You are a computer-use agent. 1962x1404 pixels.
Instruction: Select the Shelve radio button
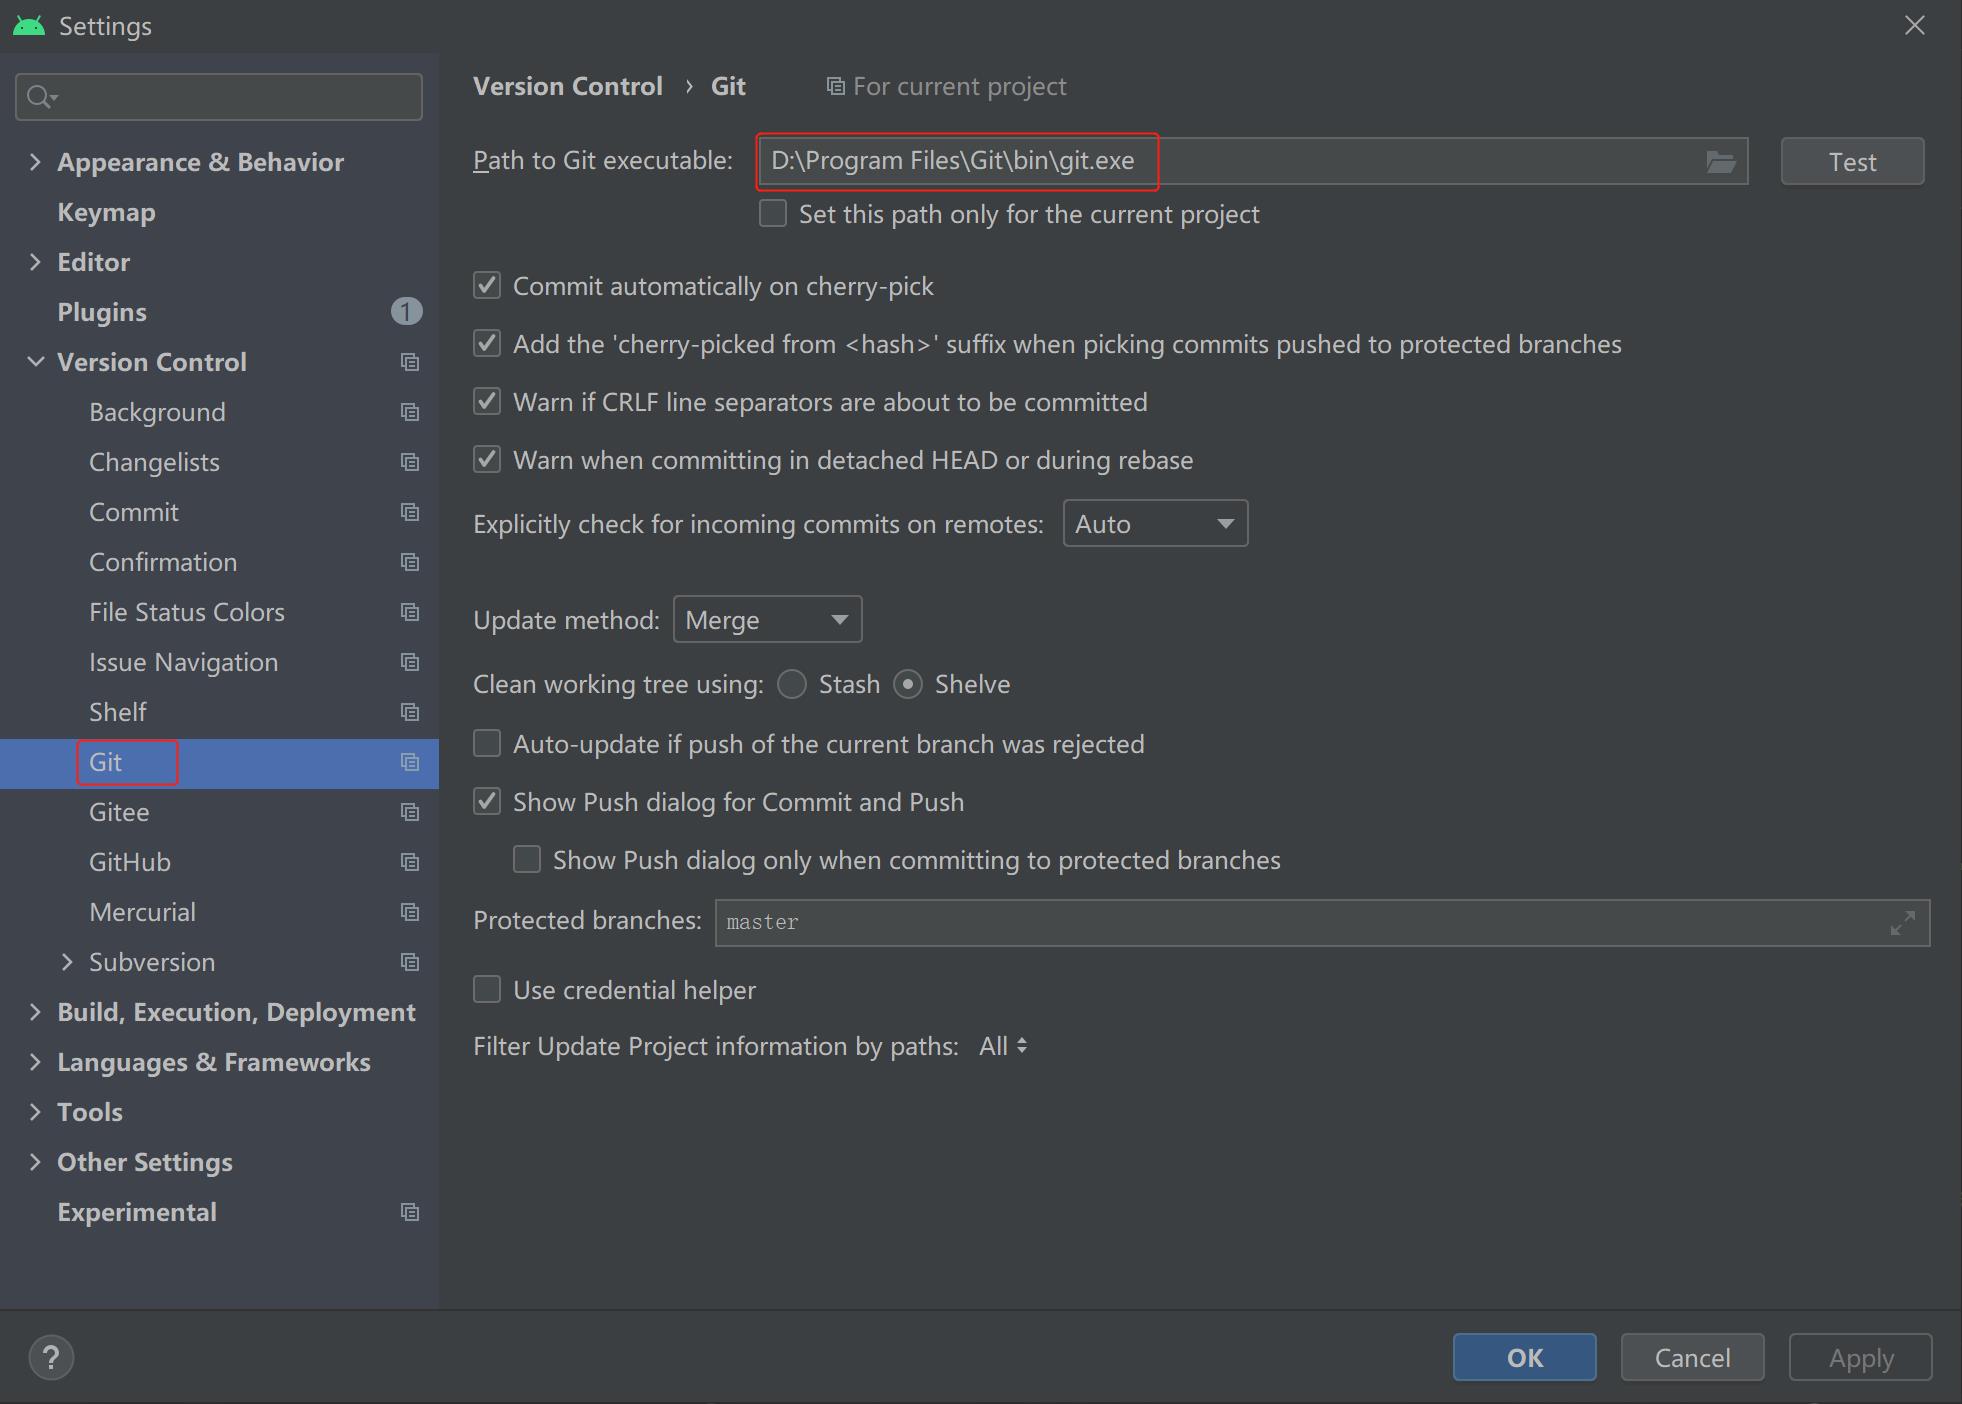(x=908, y=684)
